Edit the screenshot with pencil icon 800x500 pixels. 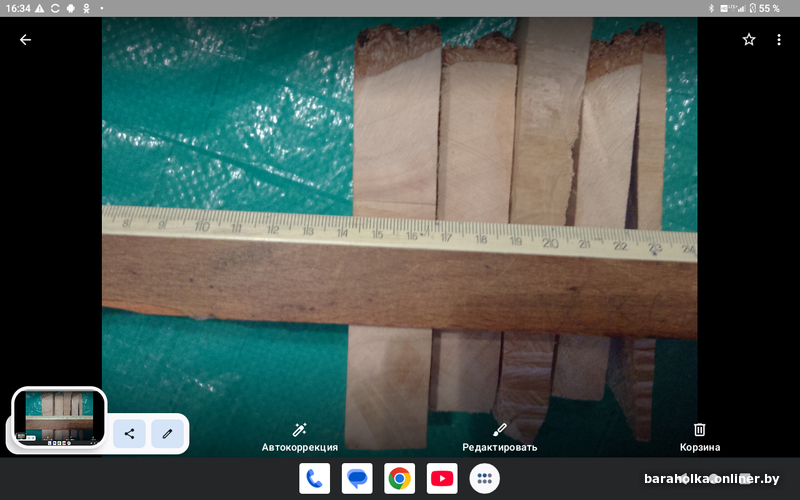[x=167, y=434]
